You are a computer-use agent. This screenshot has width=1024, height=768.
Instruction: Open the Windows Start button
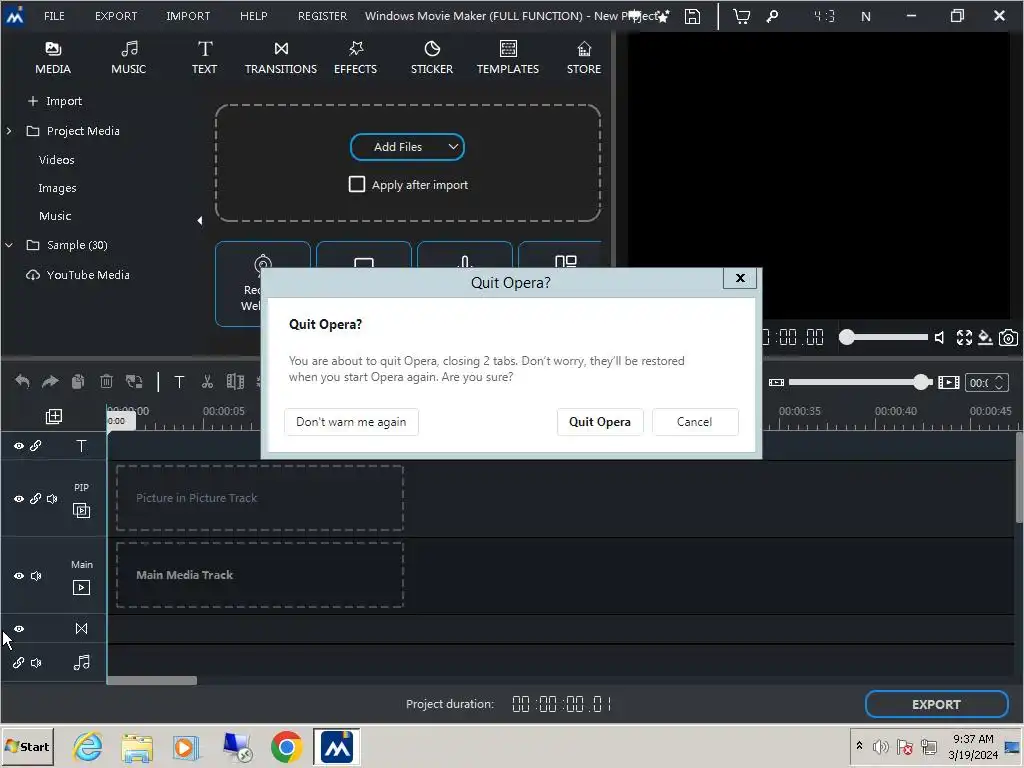pos(27,747)
